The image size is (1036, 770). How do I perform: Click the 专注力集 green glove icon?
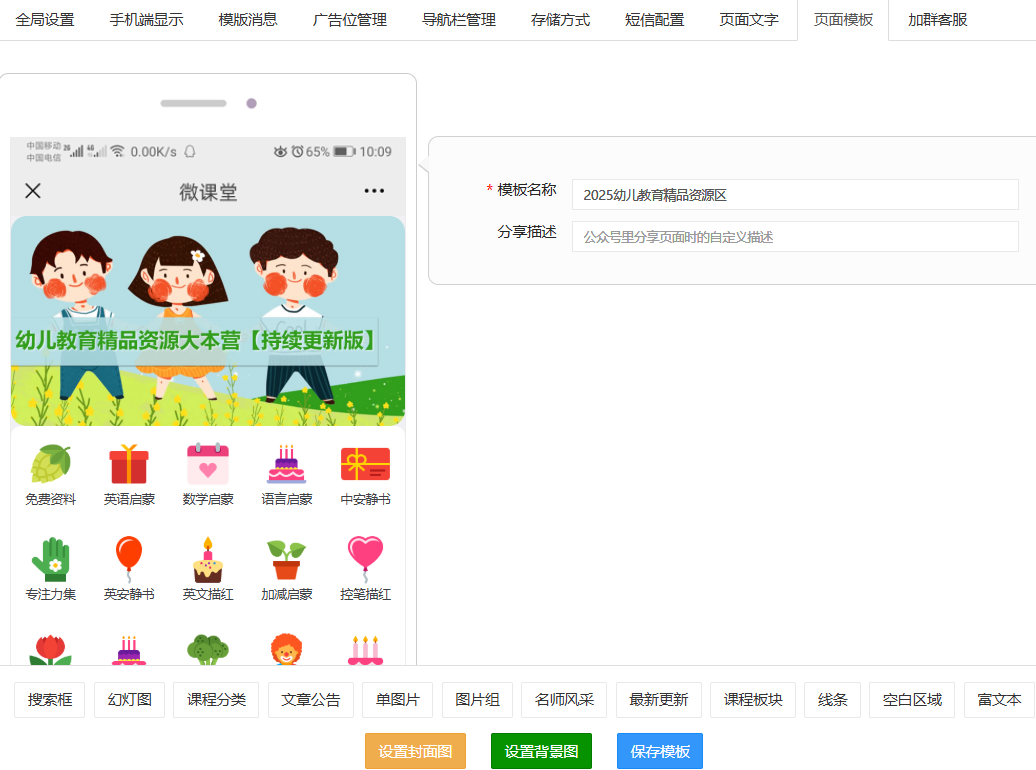pos(51,559)
